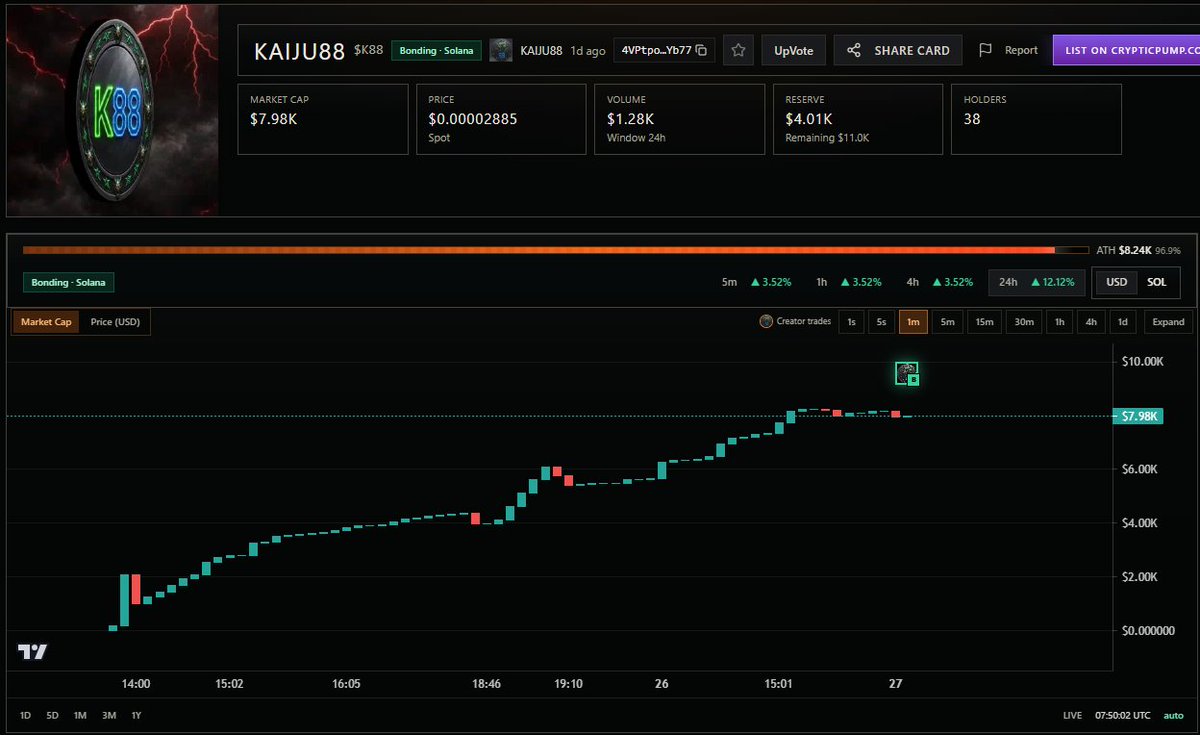
Task: Click the star favorite icon
Action: [x=738, y=50]
